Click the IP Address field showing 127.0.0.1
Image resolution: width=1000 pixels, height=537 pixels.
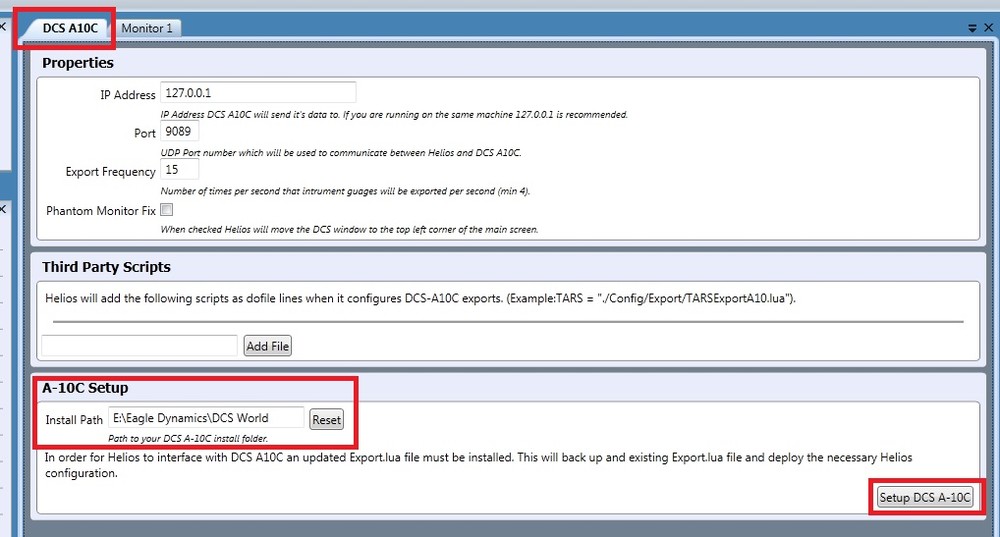258,92
